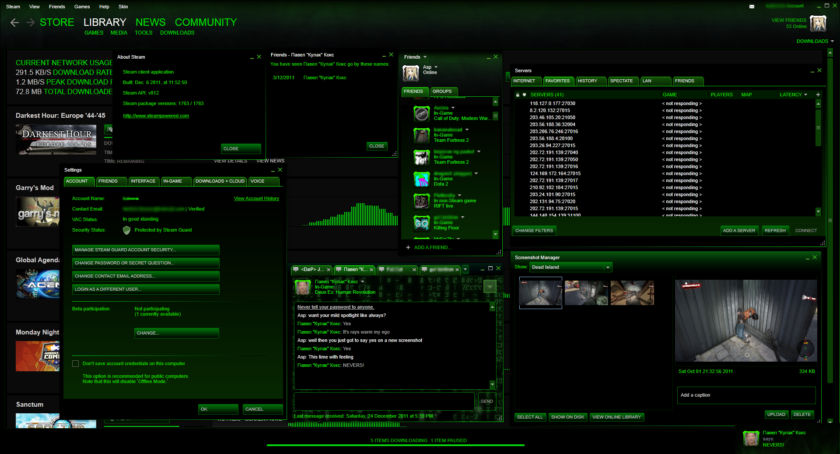
Task: Upload the selected screenshot
Action: pyautogui.click(x=776, y=414)
